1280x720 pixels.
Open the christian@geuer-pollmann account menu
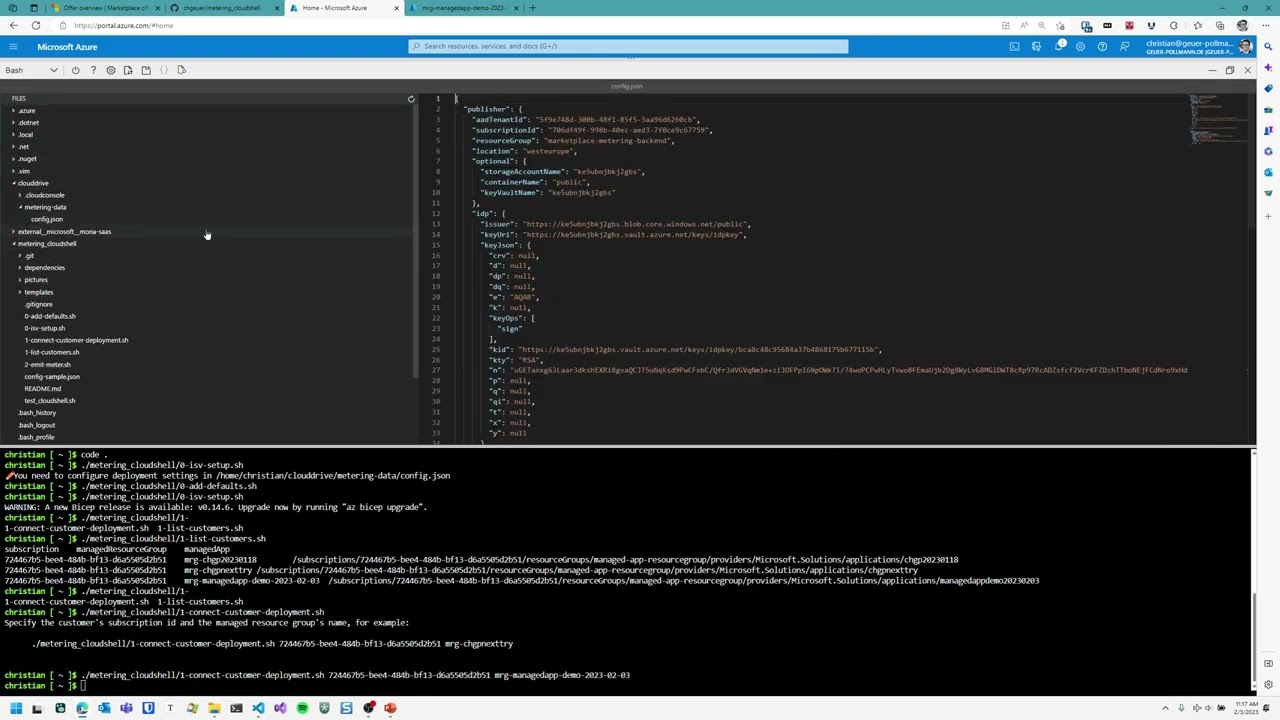click(1198, 47)
